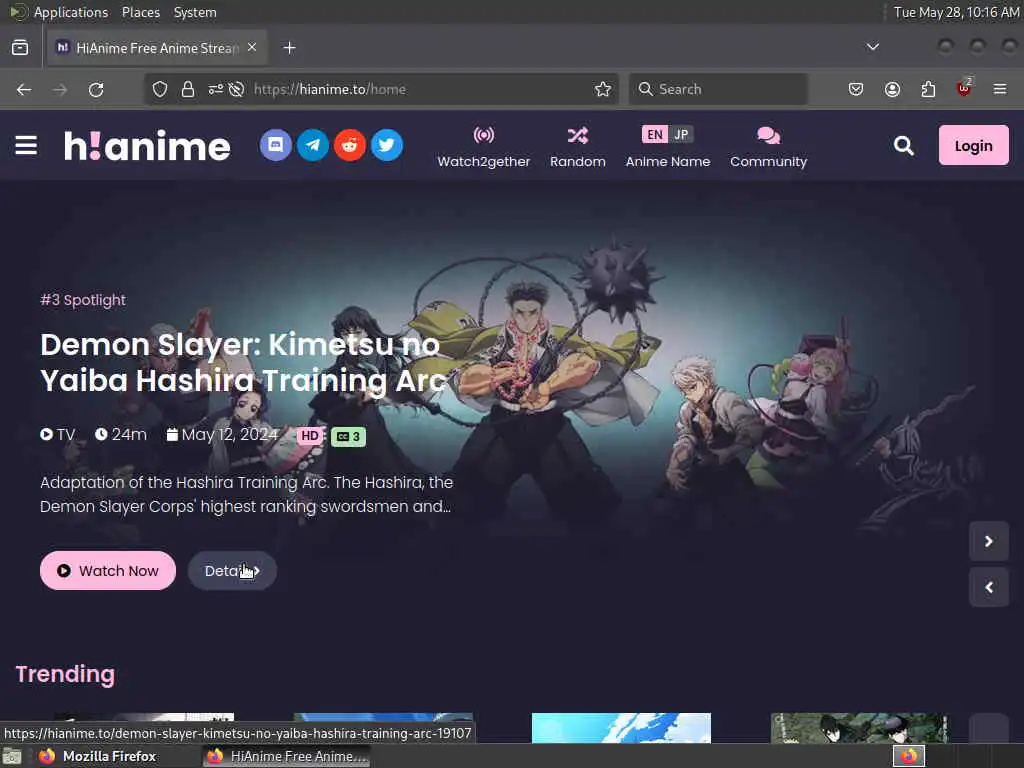Open uBlock Origin extension icon

(964, 89)
